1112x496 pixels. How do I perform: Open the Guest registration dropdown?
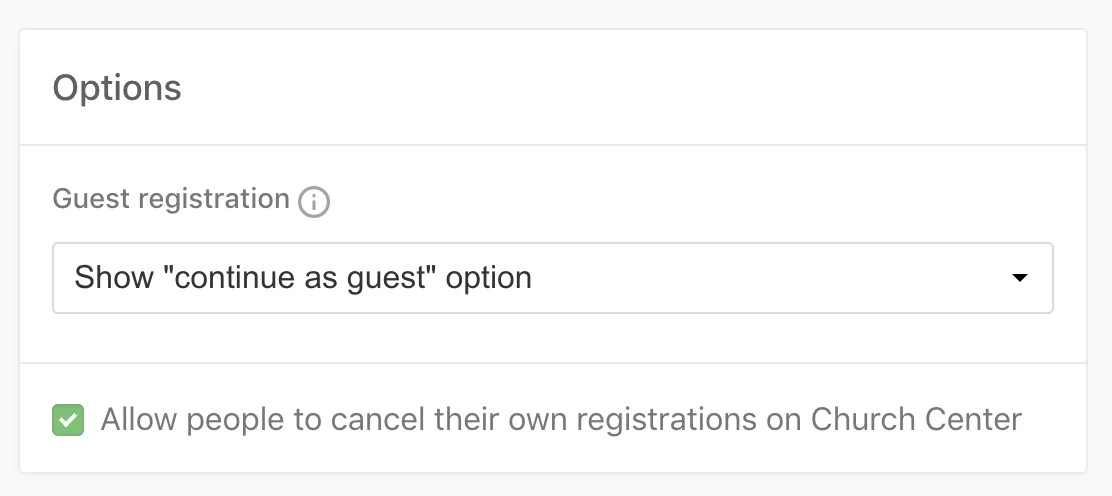click(552, 278)
